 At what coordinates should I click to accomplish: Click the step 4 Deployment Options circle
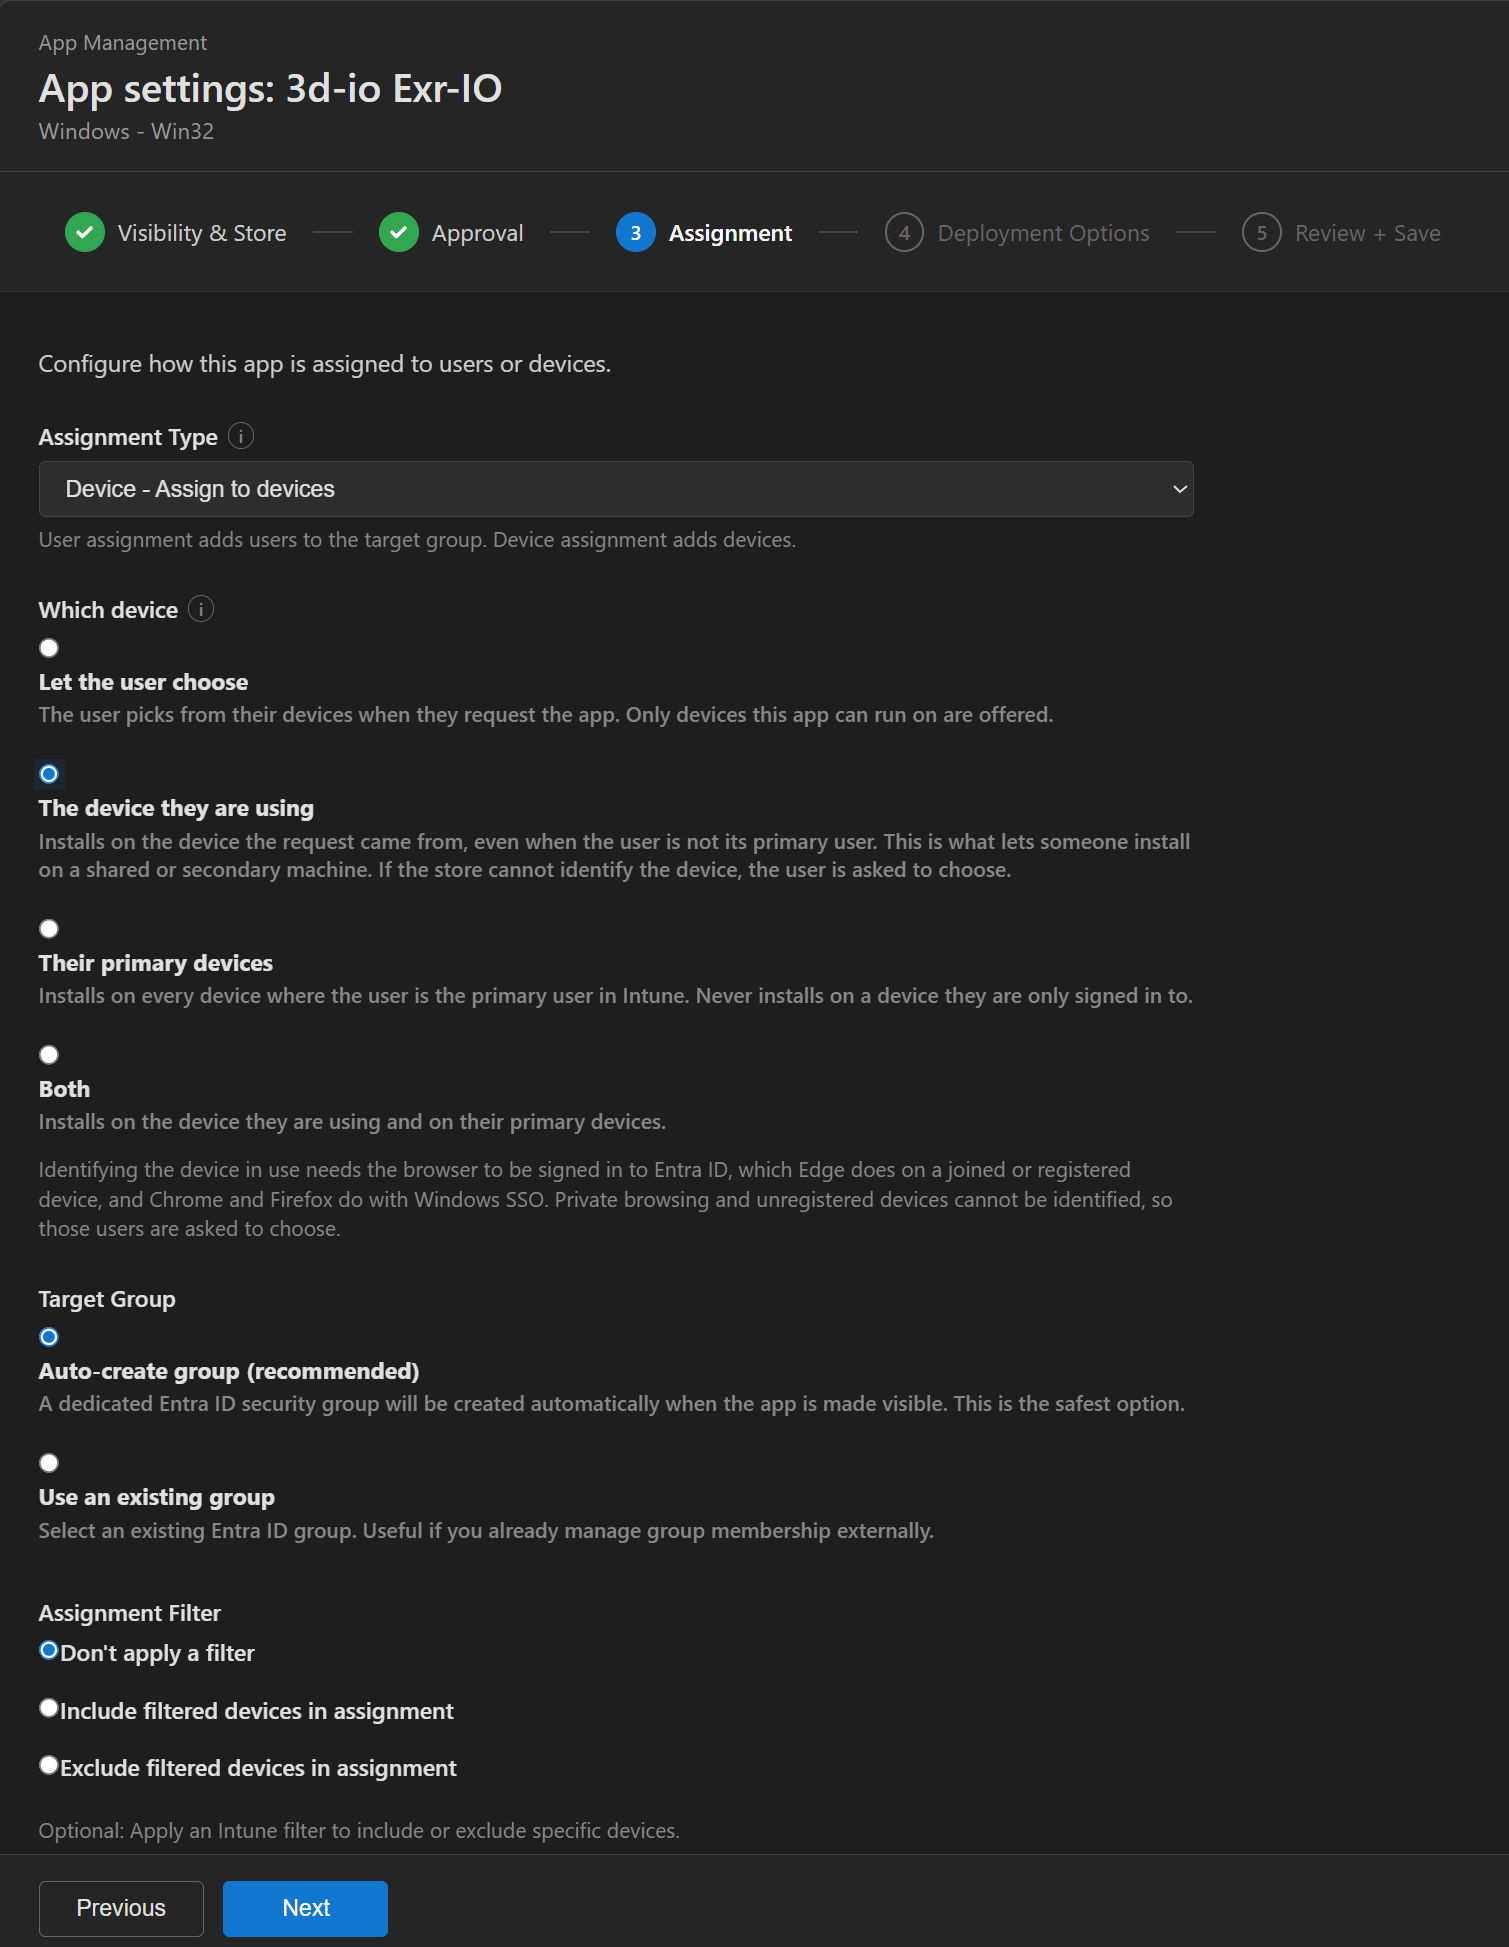(904, 233)
